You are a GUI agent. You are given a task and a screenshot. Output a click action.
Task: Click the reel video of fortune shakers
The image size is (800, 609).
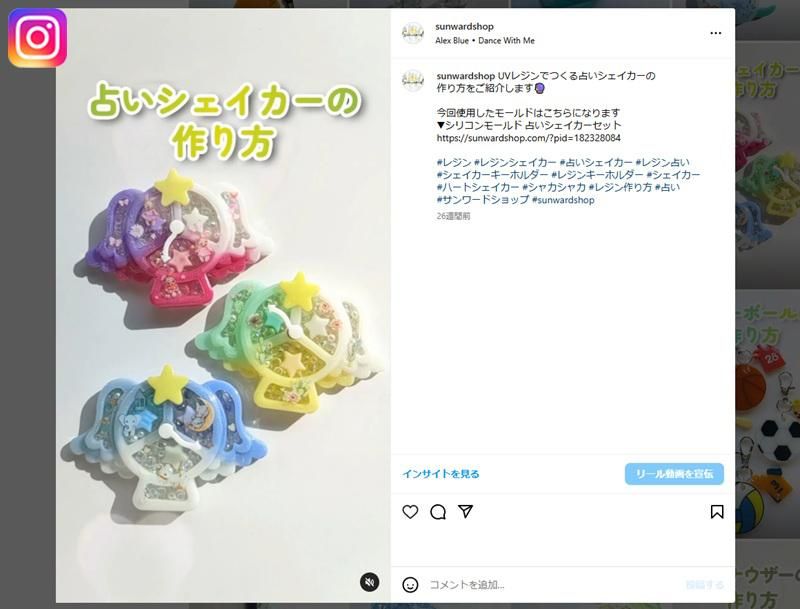223,305
